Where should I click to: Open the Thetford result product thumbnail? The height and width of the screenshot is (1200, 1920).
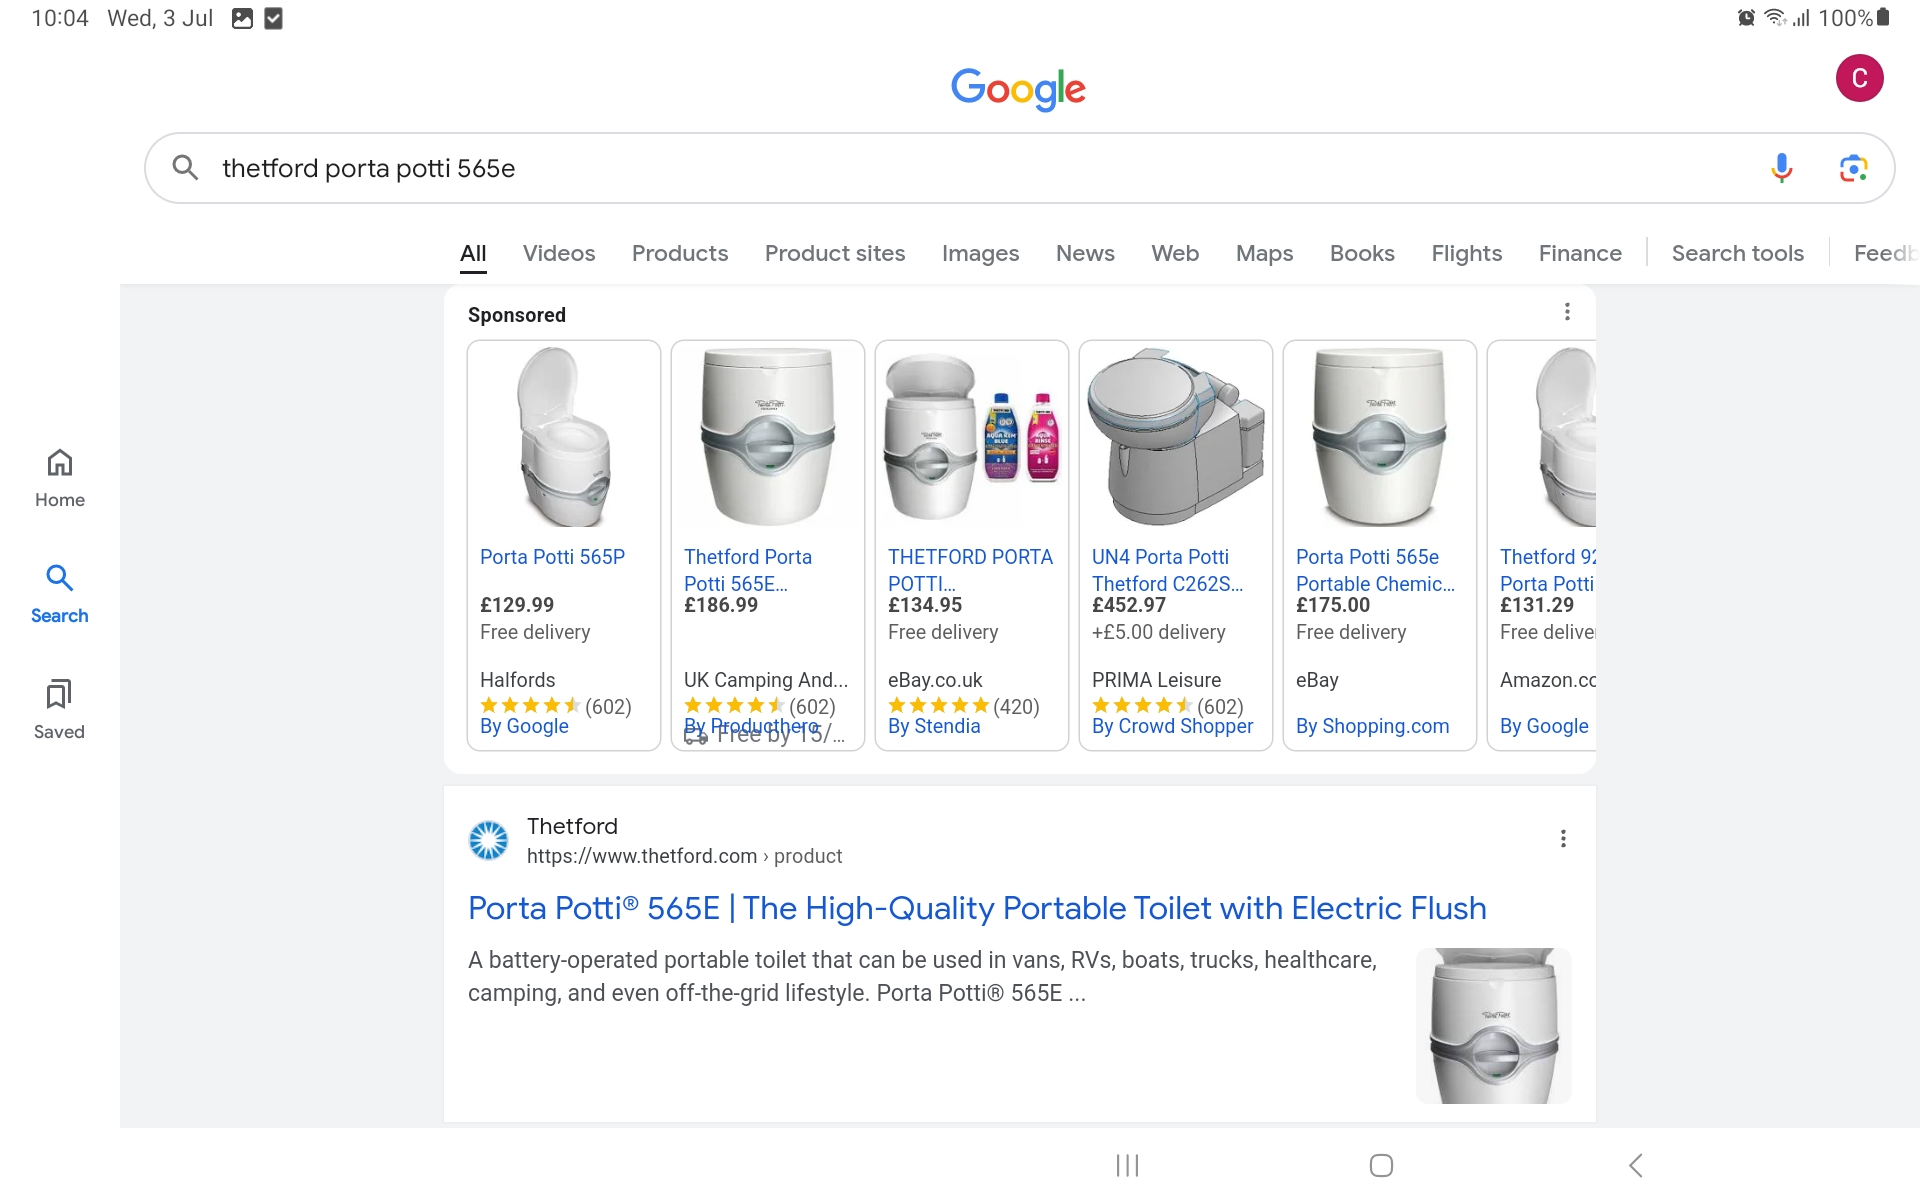[1493, 1025]
